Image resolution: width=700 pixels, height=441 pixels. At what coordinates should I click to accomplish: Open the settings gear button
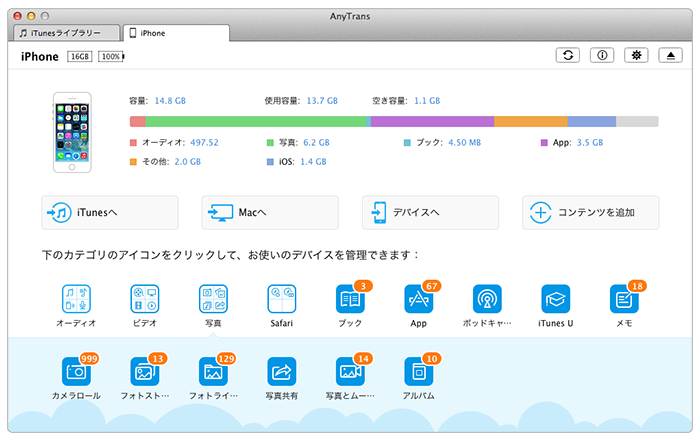pos(637,55)
